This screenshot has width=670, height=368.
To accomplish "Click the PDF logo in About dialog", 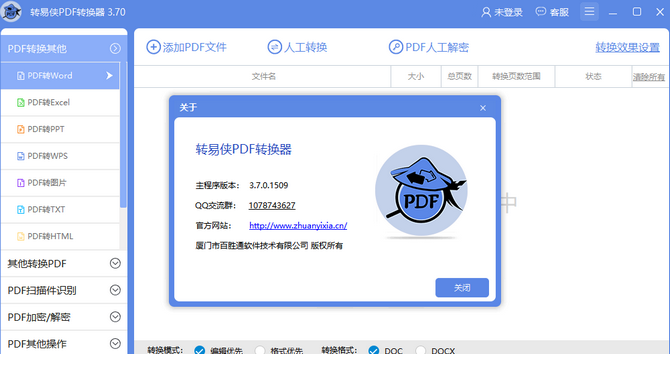I will point(421,191).
